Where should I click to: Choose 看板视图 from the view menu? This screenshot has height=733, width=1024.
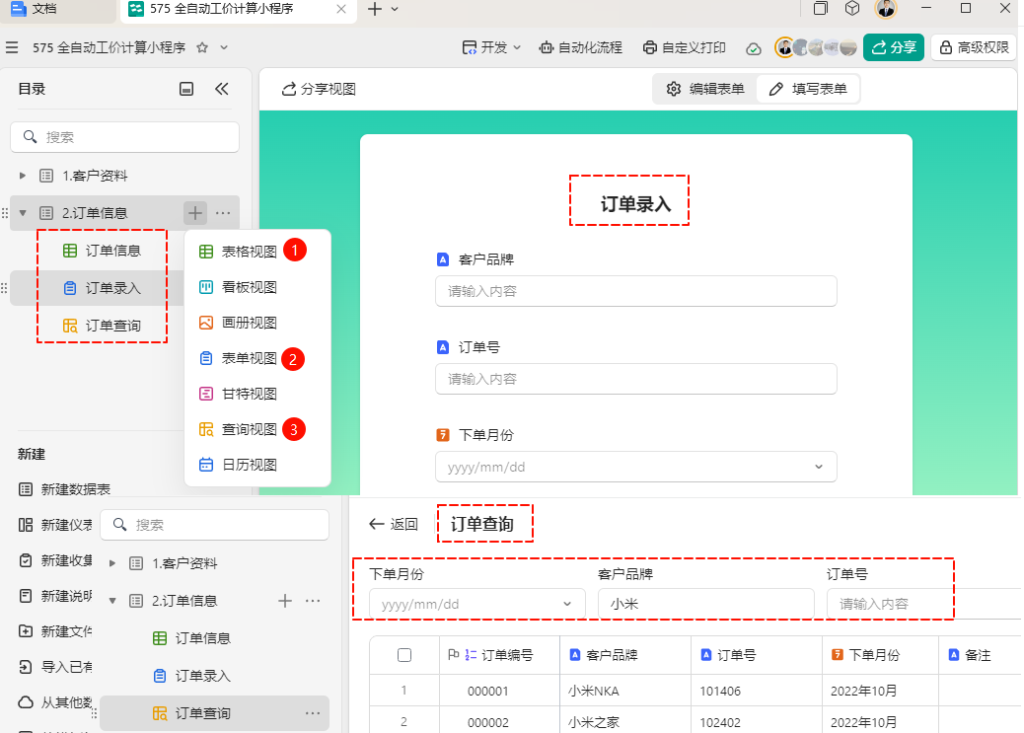pos(238,287)
